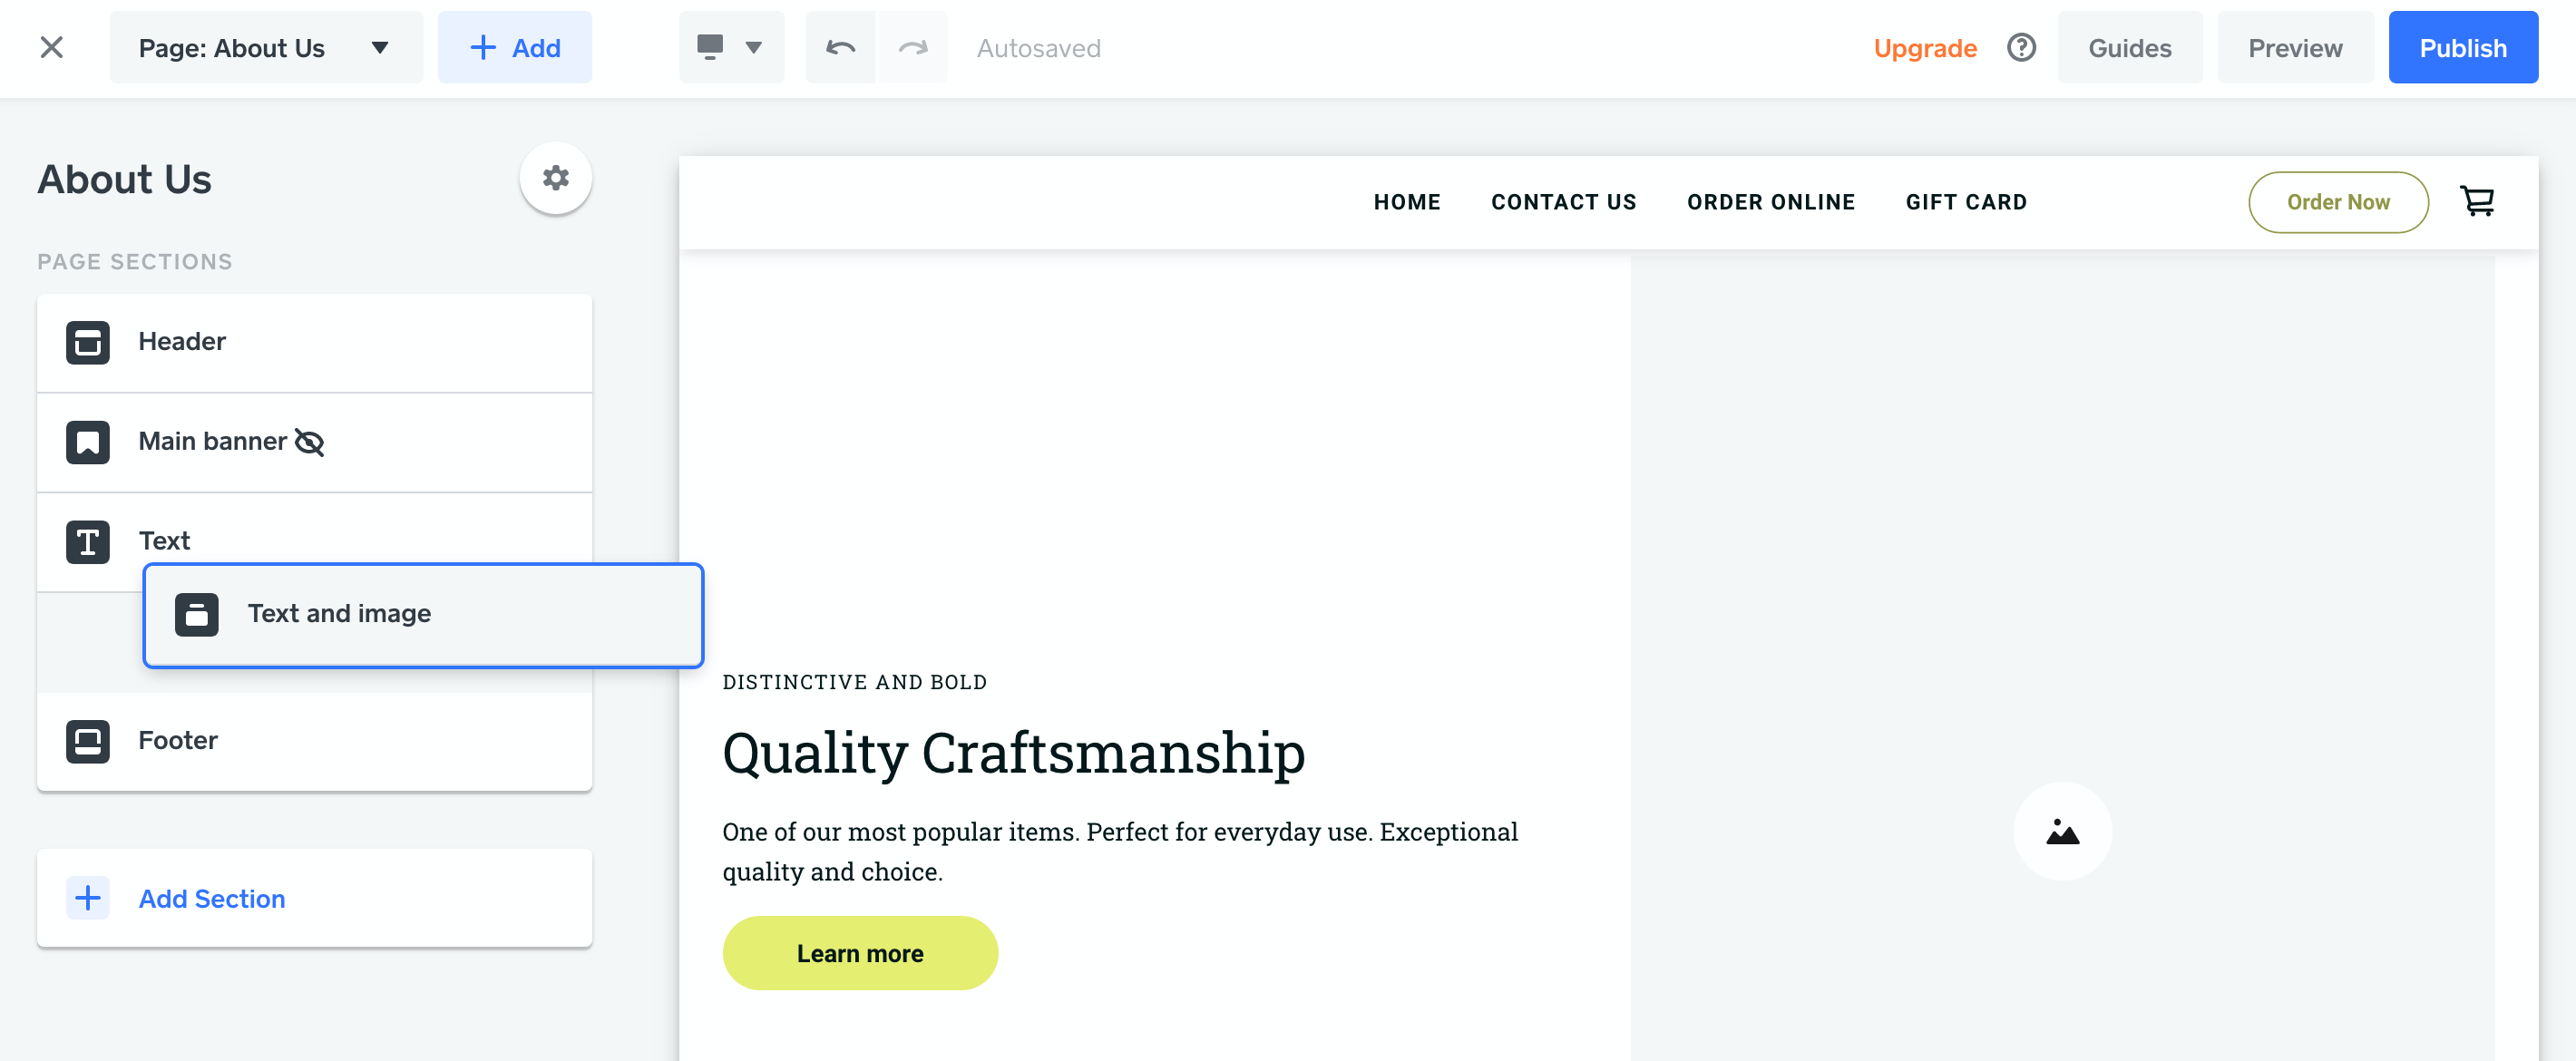
Task: Toggle visibility of the Main banner section
Action: click(x=311, y=442)
